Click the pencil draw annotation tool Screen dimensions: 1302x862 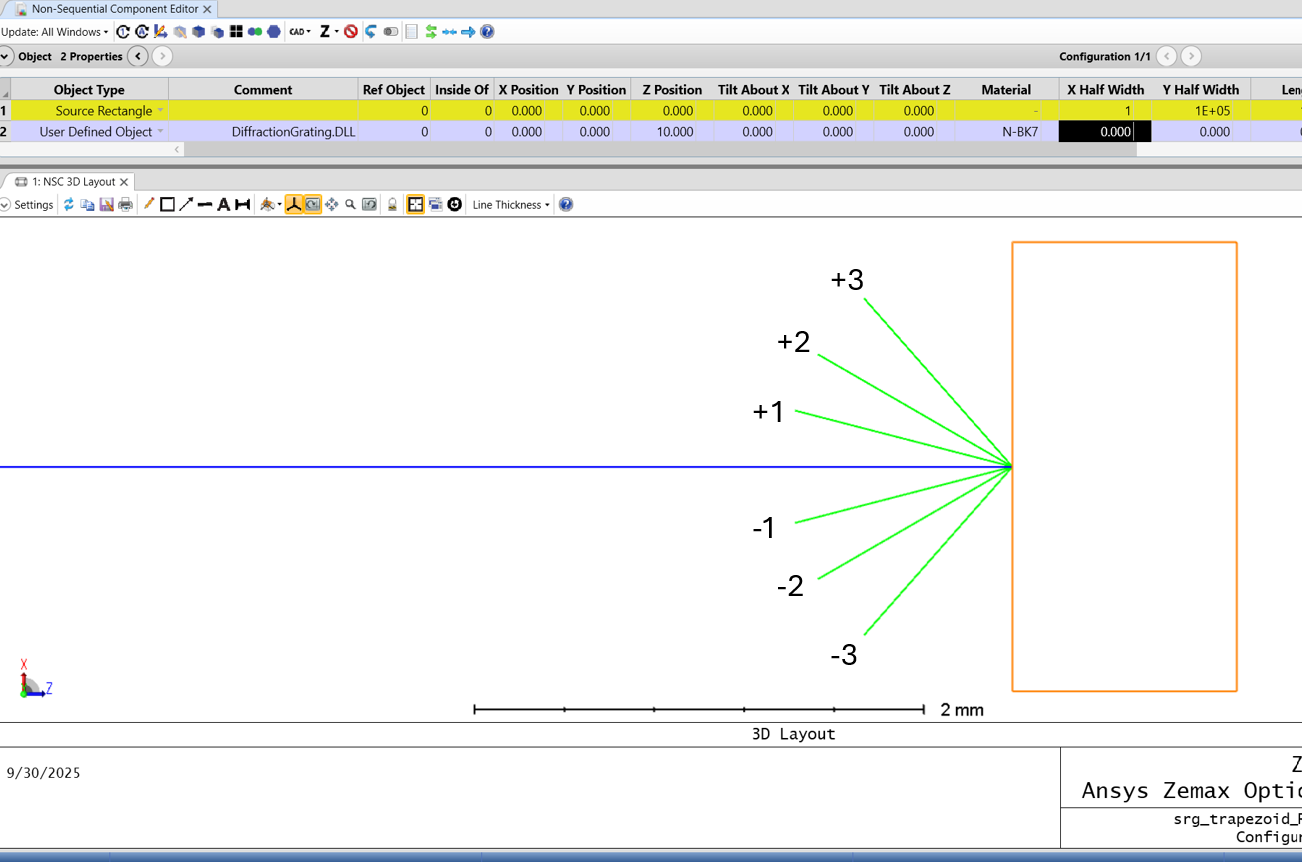[x=148, y=205]
